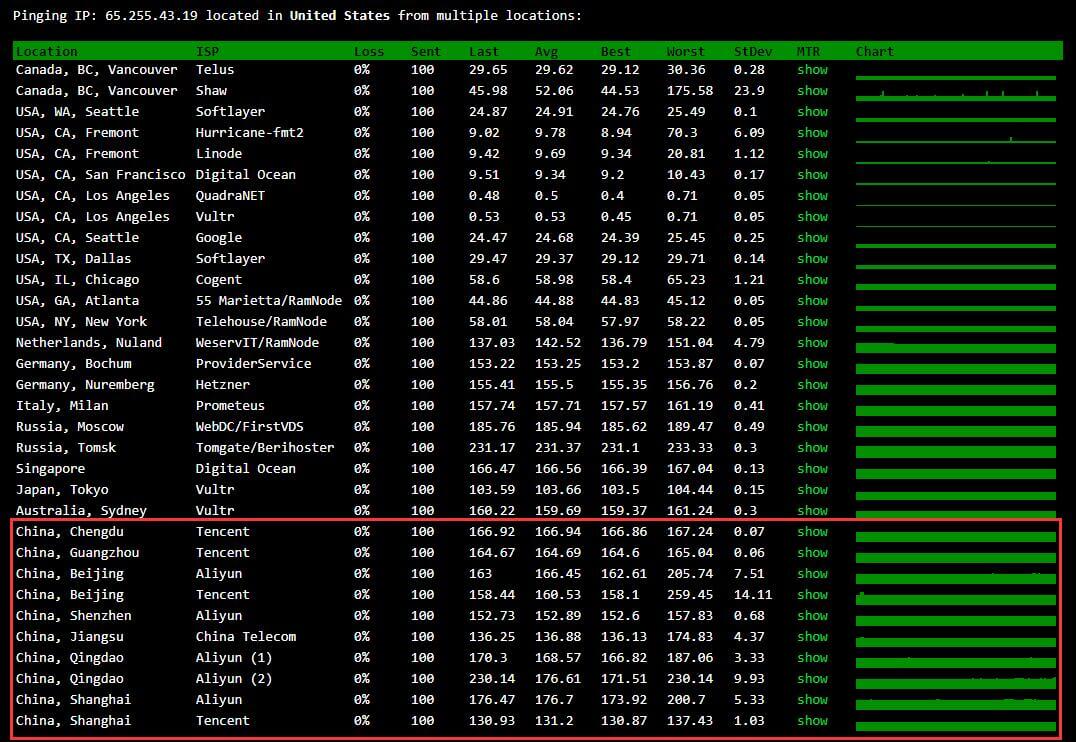Click the Avg column header
Viewport: 1076px width, 742px height.
tap(547, 51)
